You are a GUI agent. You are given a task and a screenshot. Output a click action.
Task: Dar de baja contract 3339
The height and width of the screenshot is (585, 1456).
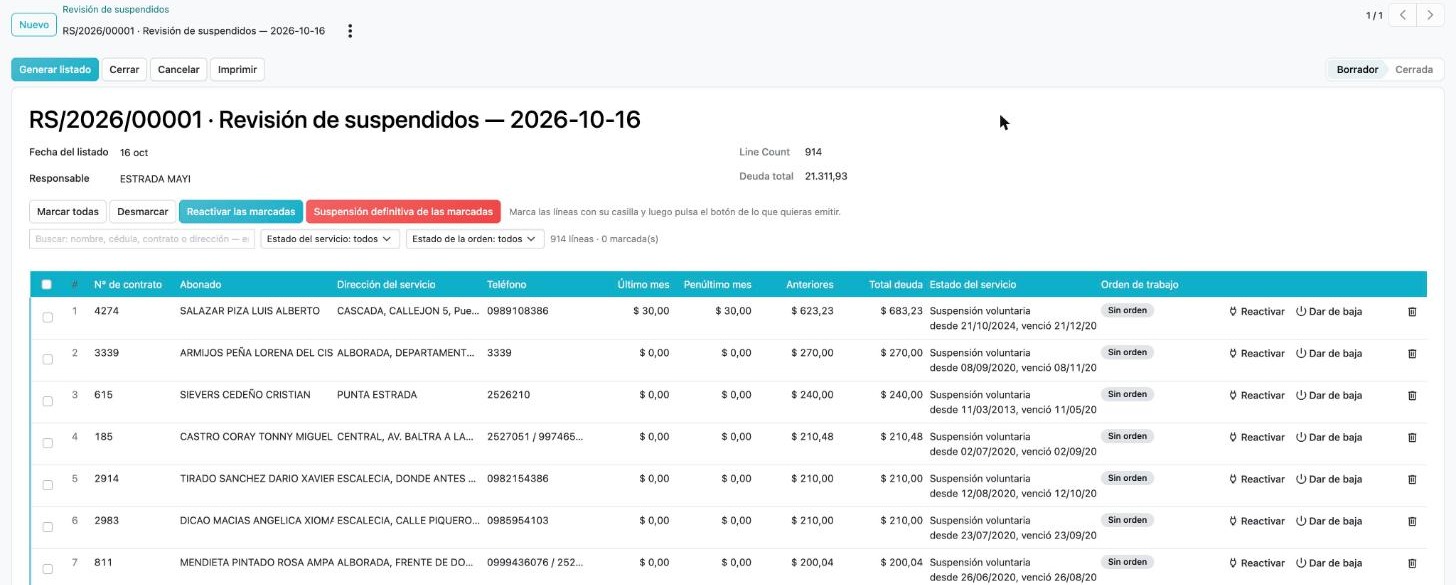pos(1329,354)
